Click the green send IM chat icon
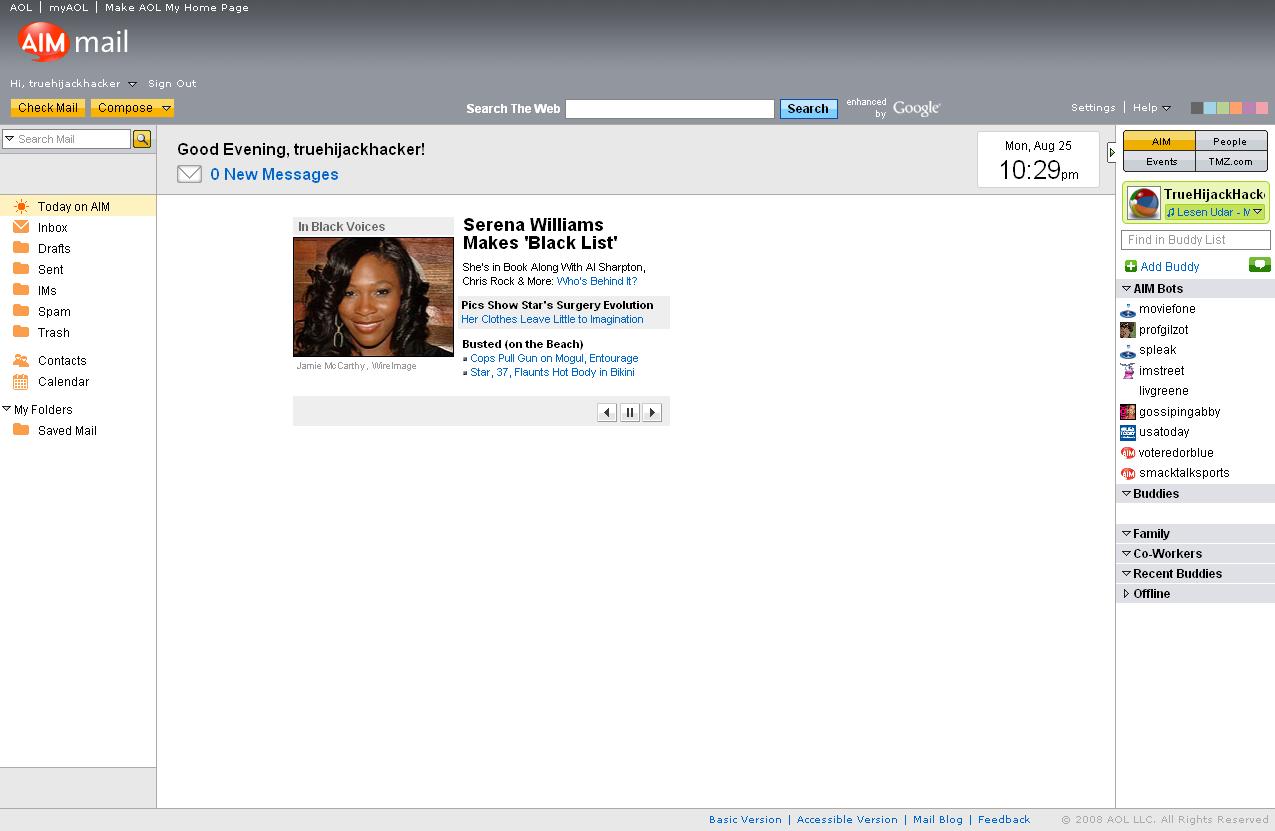Image resolution: width=1275 pixels, height=831 pixels. [x=1259, y=265]
